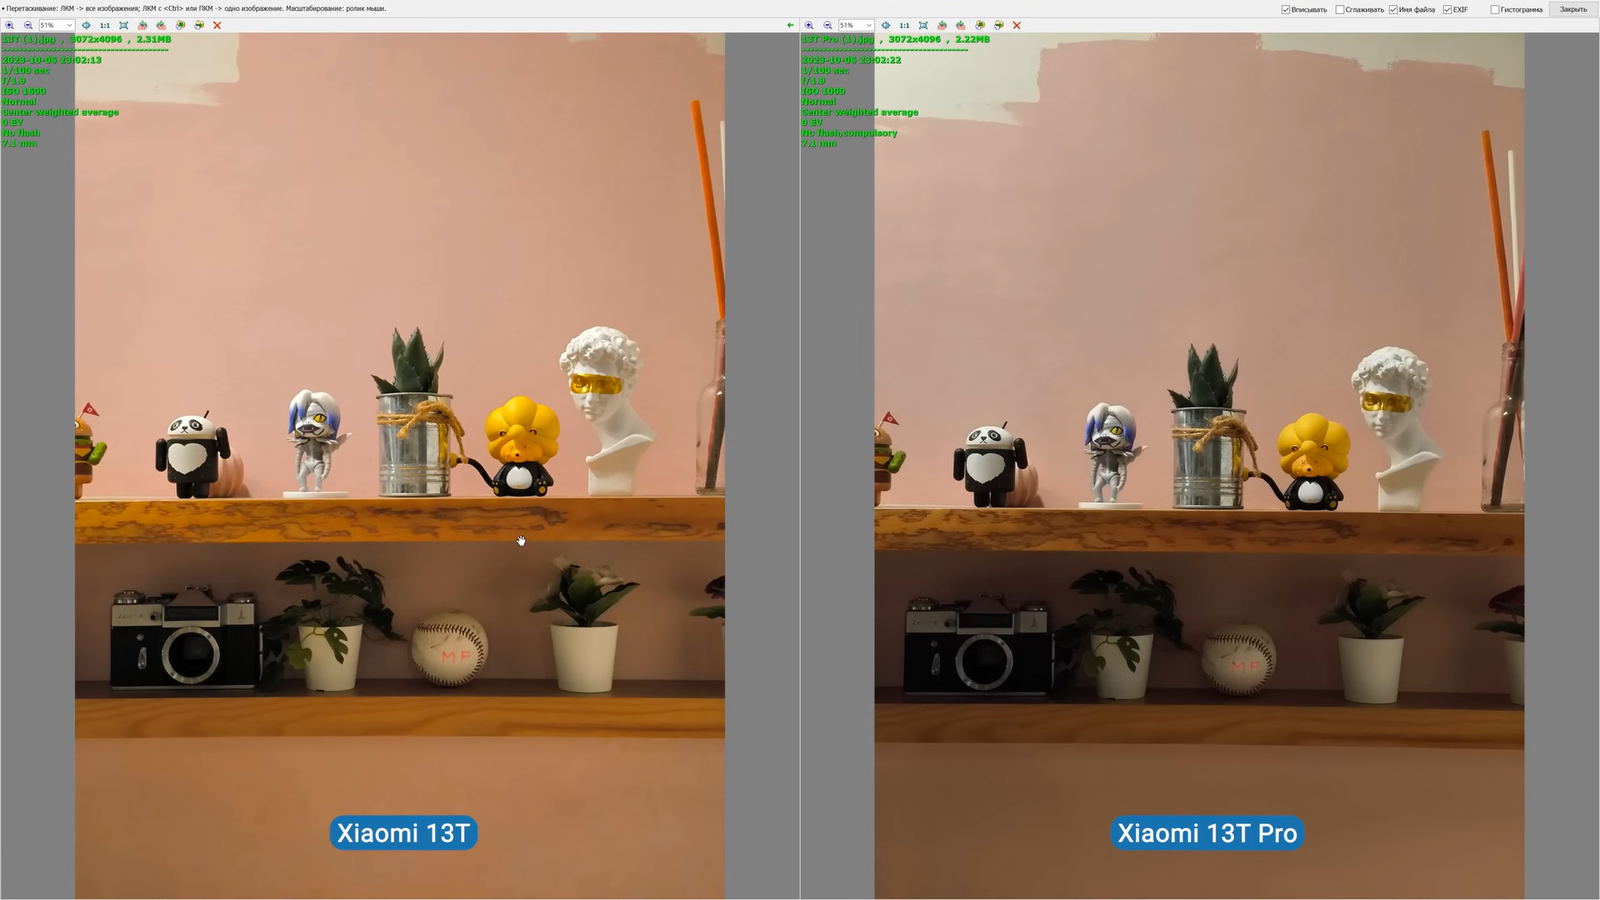The image size is (1600, 900).
Task: Click the "ISO 1600" EXIF line
Action: pos(24,91)
